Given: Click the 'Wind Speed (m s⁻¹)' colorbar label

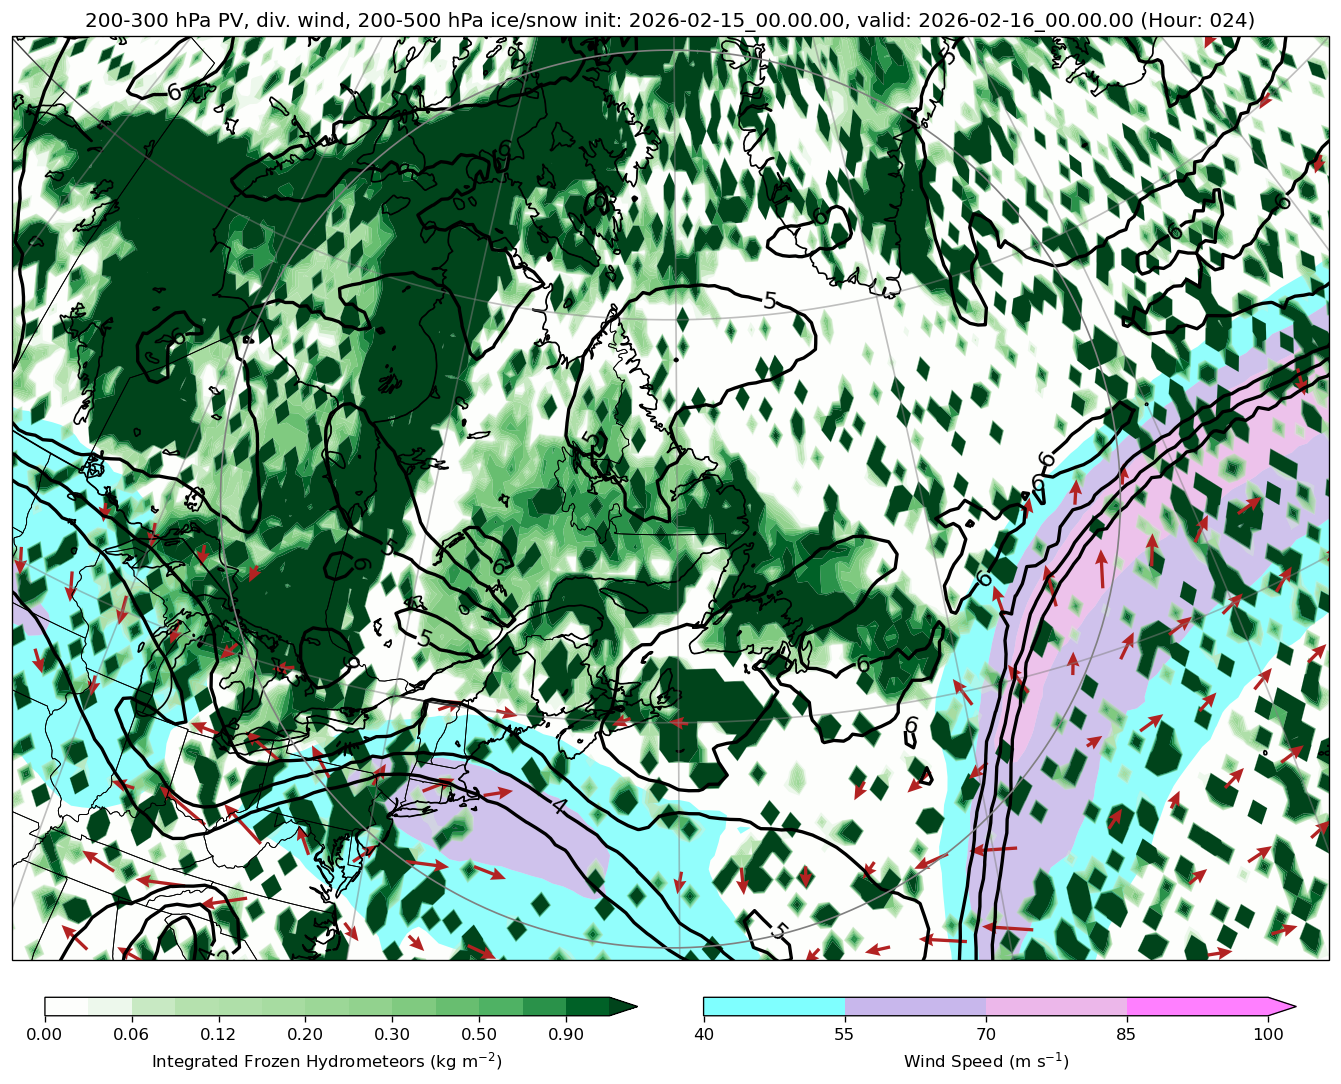Looking at the screenshot, I should (x=986, y=1061).
